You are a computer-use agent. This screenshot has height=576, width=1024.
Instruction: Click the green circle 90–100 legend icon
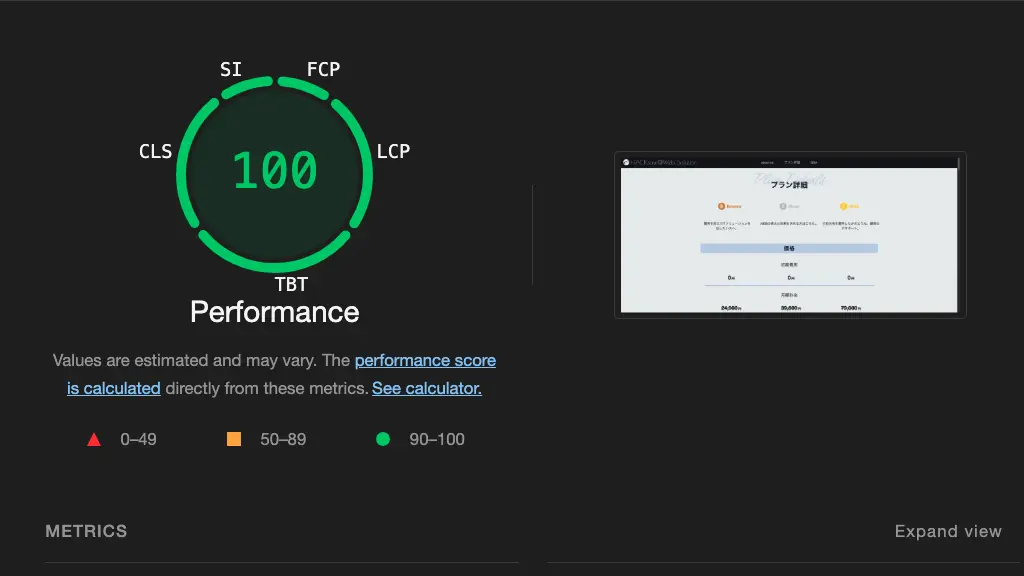383,439
